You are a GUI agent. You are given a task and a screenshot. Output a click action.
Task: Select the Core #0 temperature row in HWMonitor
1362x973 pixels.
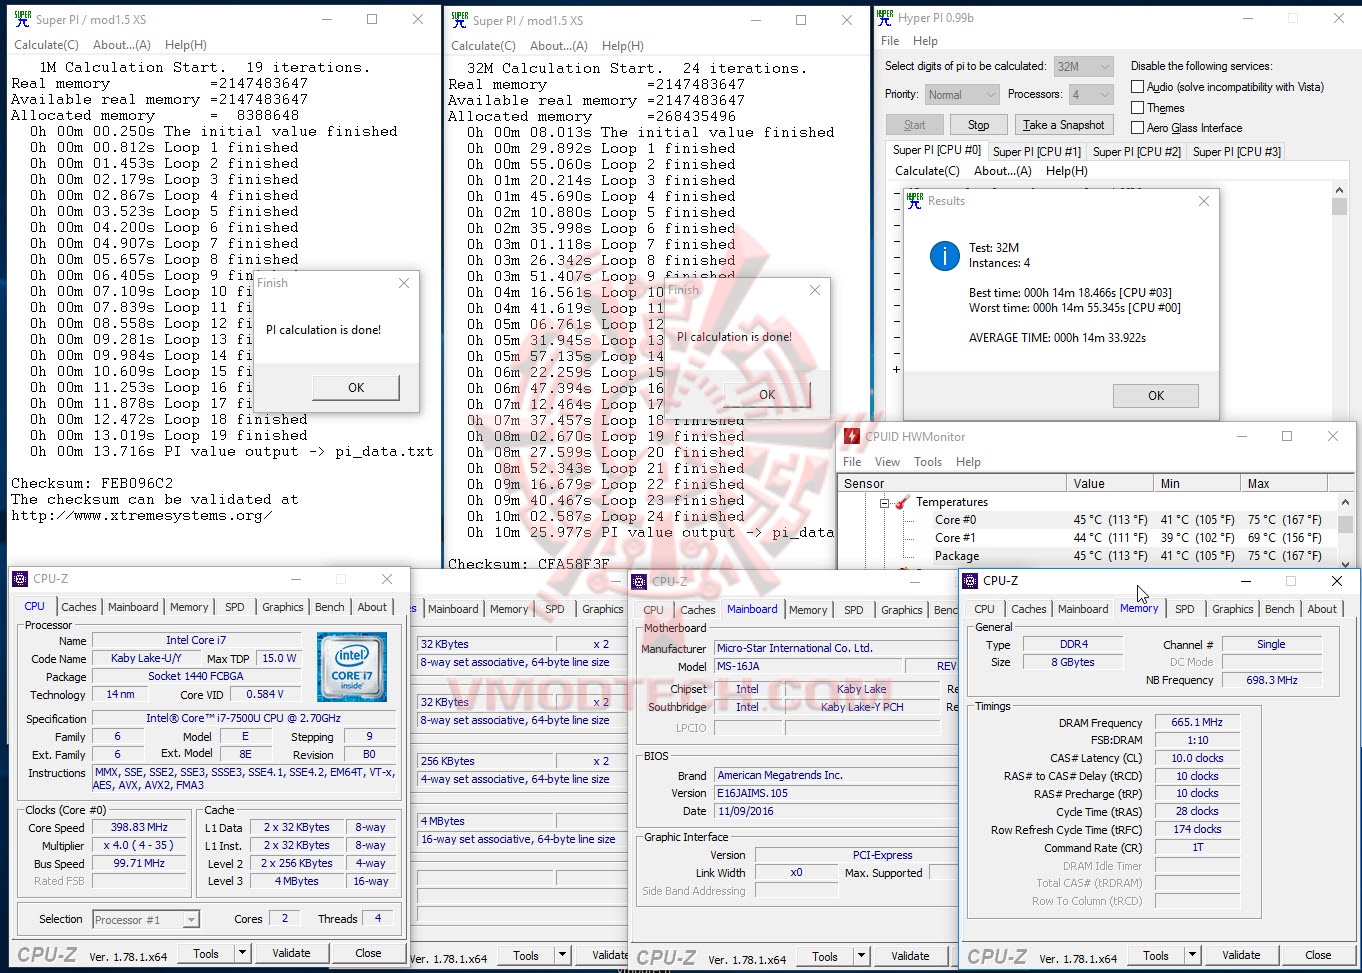click(1085, 520)
